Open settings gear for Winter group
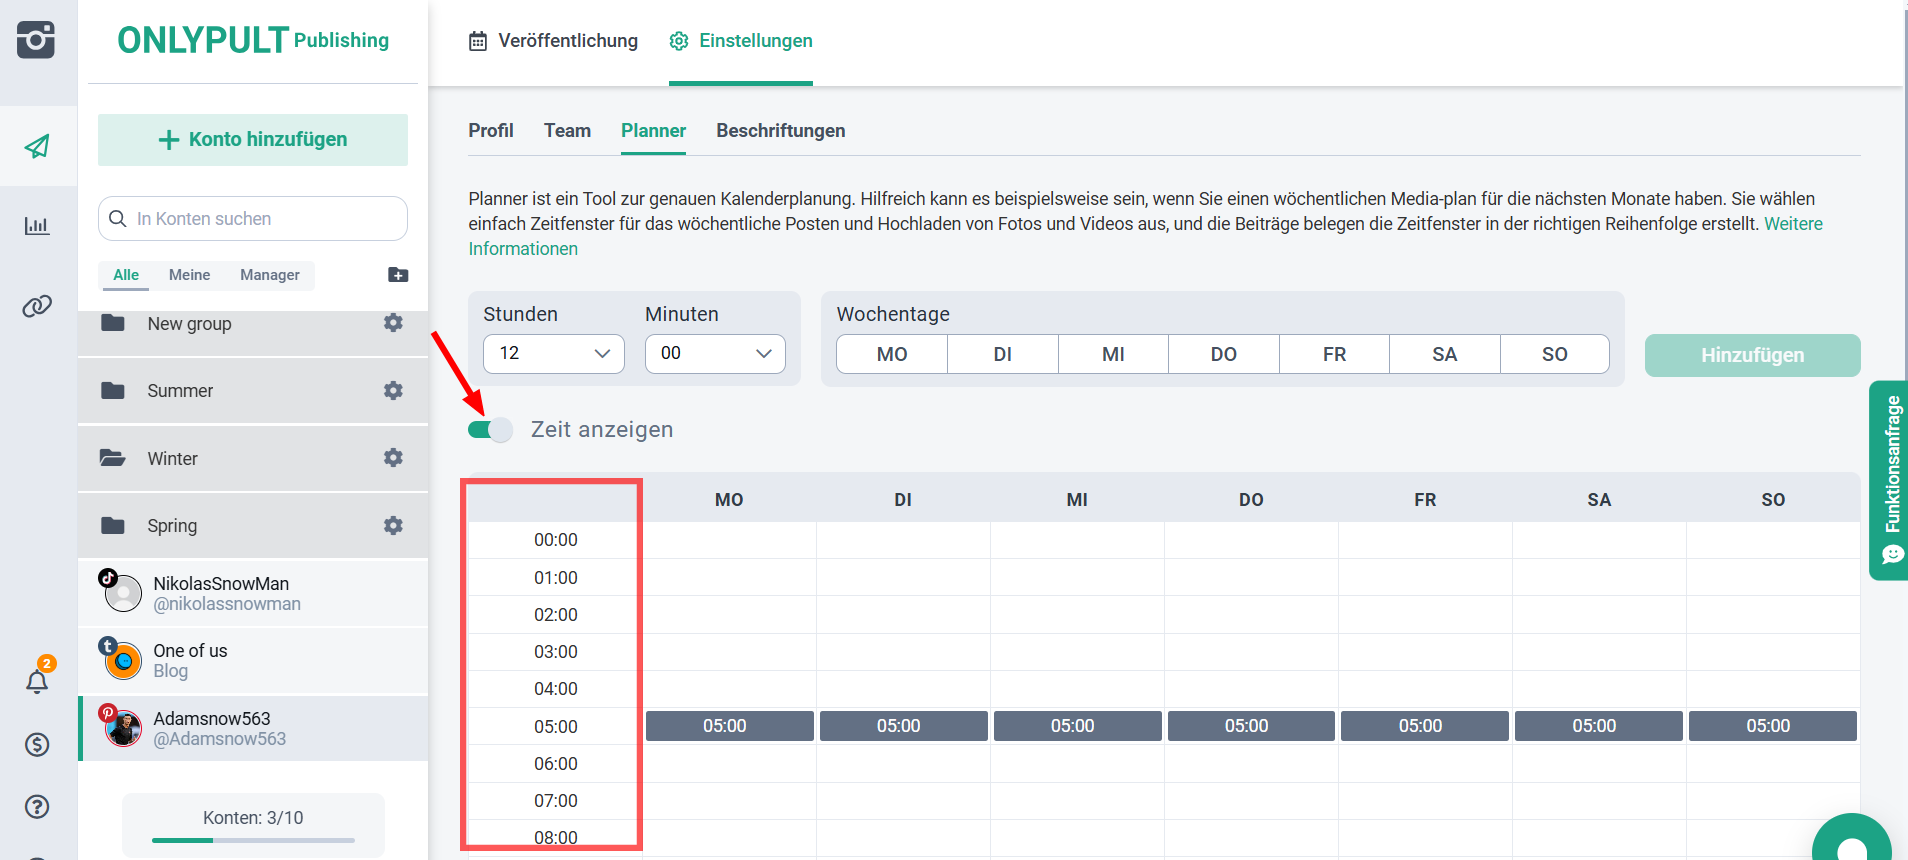This screenshot has width=1908, height=860. click(393, 458)
